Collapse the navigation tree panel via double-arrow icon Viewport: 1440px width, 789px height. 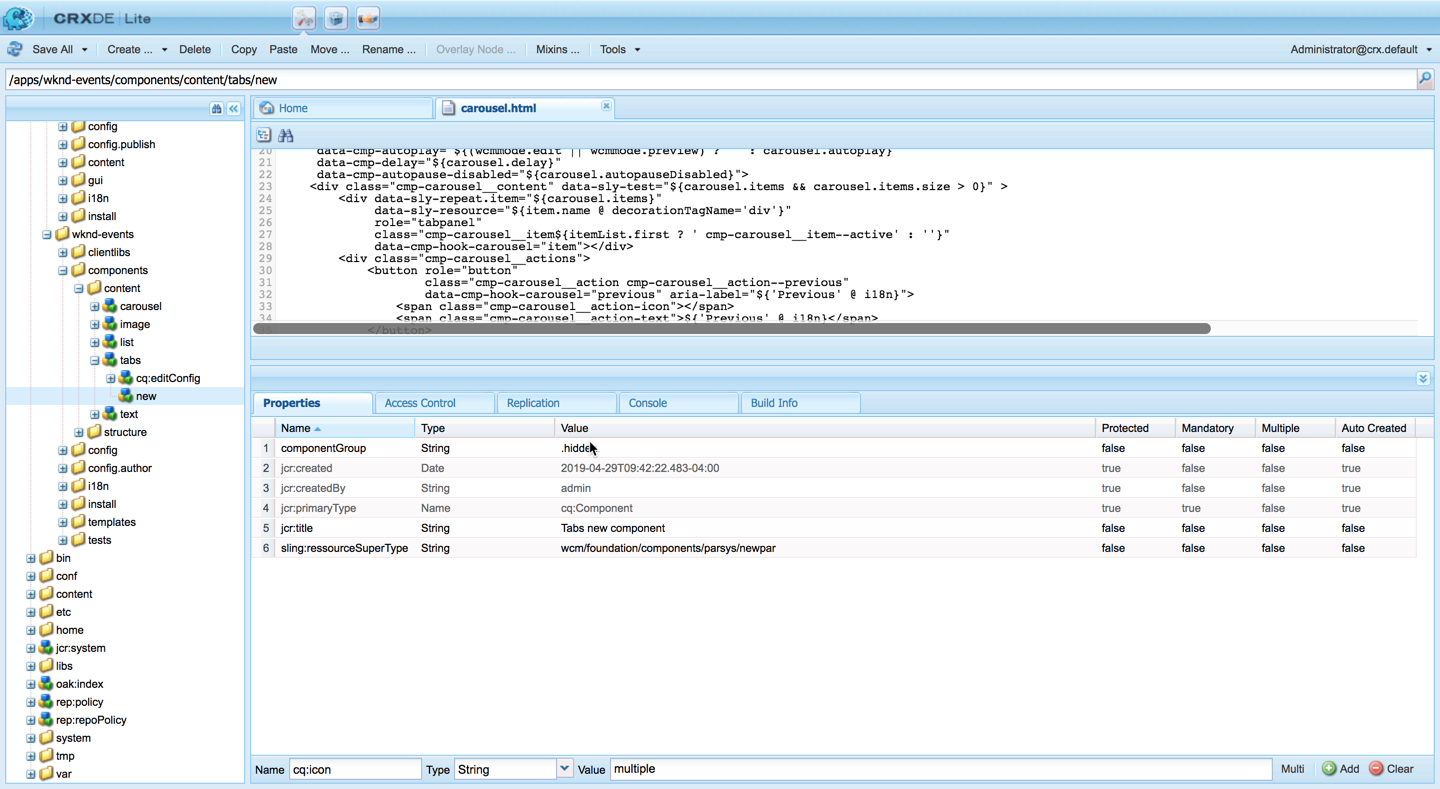pyautogui.click(x=233, y=107)
